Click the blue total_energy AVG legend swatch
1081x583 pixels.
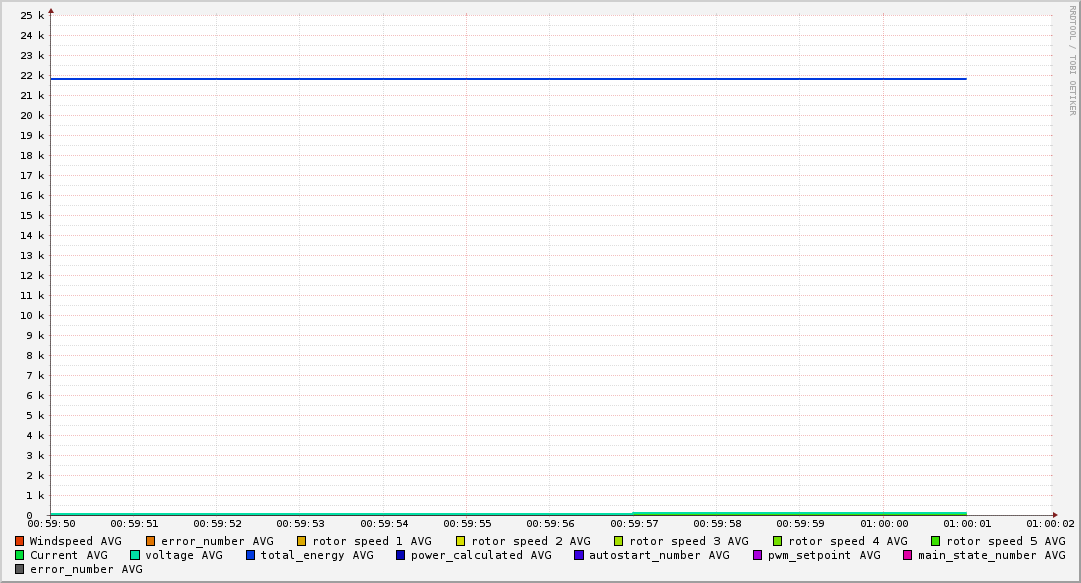click(251, 555)
